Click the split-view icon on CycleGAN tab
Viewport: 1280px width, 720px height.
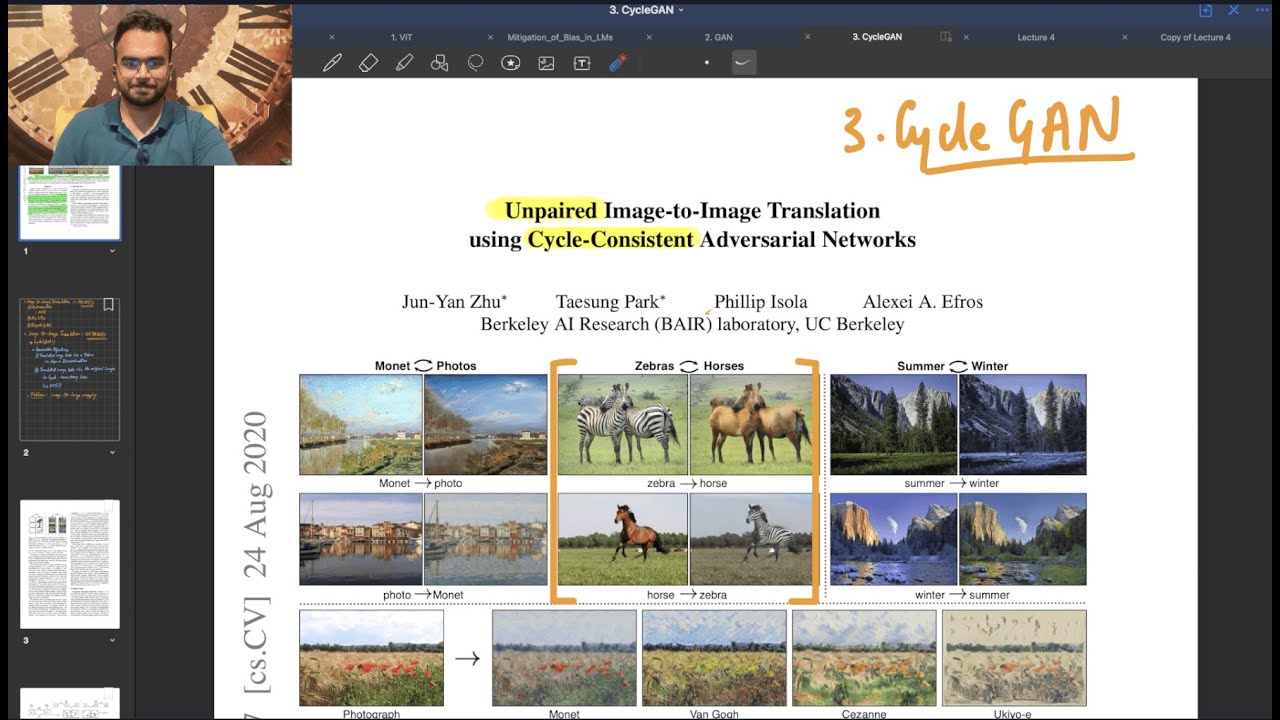946,37
